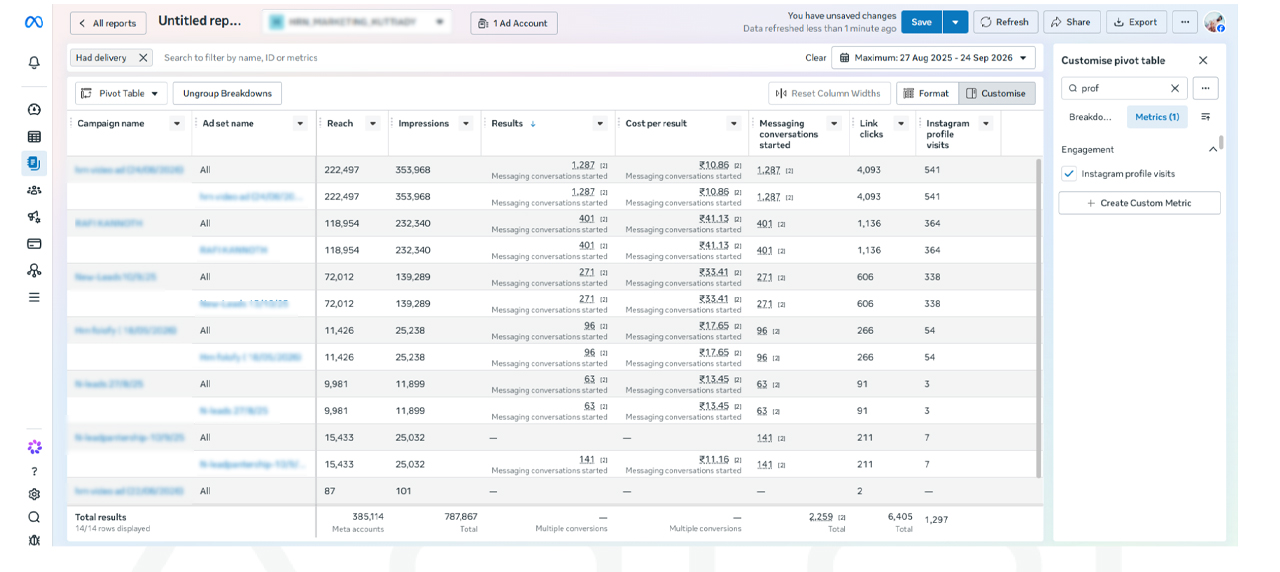This screenshot has height=572, width=1280.
Task: Open the settings gear in sidebar
Action: point(34,494)
